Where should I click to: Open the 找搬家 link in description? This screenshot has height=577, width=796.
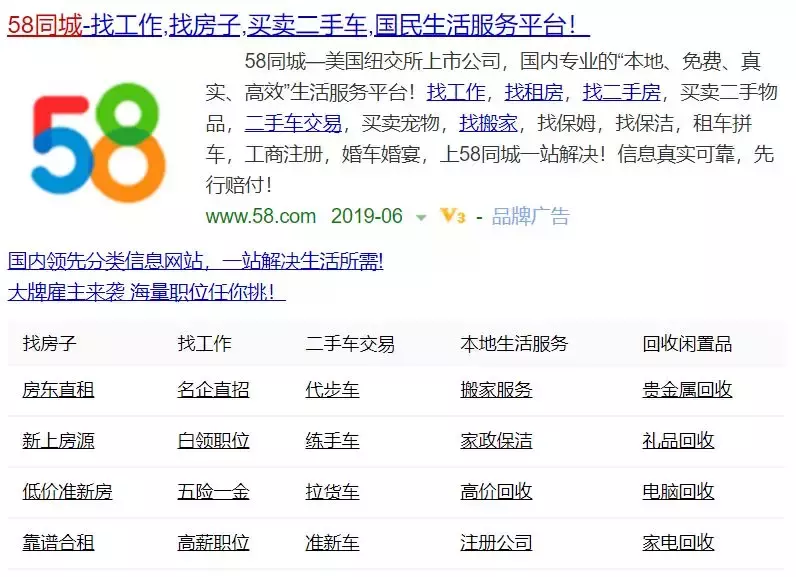pos(488,123)
